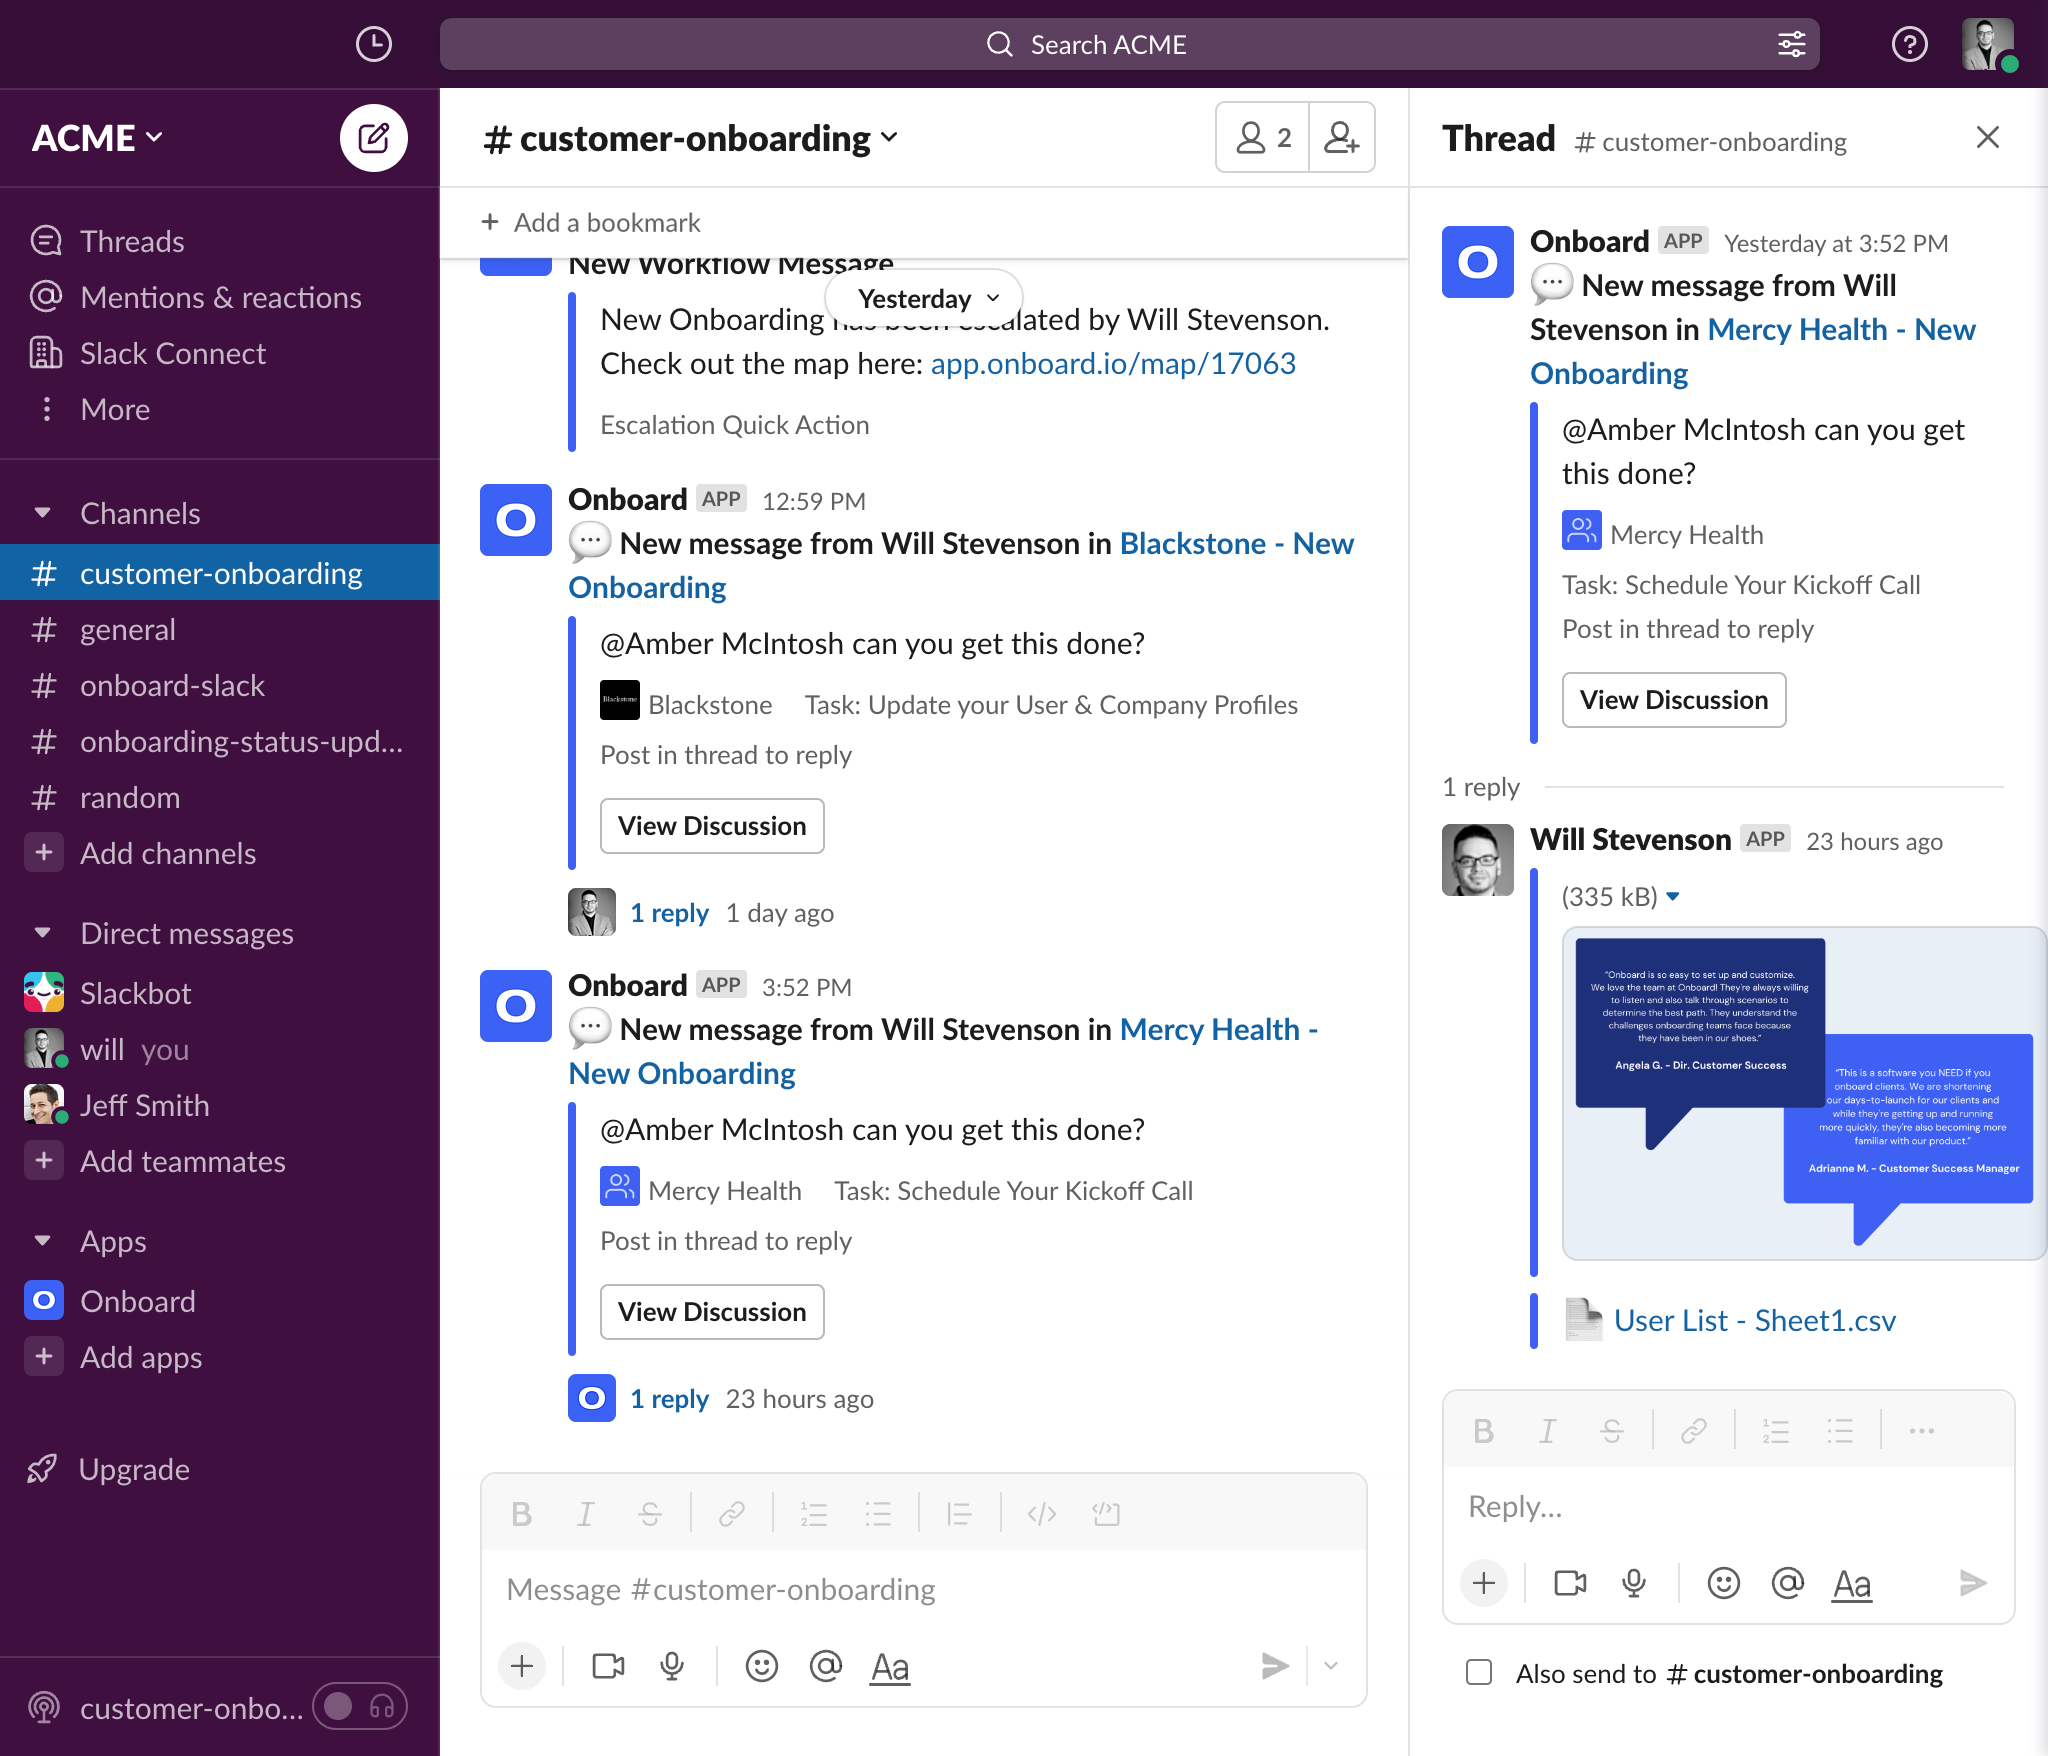The image size is (2048, 1756).
Task: Toggle the huddle switch
Action: 360,1706
